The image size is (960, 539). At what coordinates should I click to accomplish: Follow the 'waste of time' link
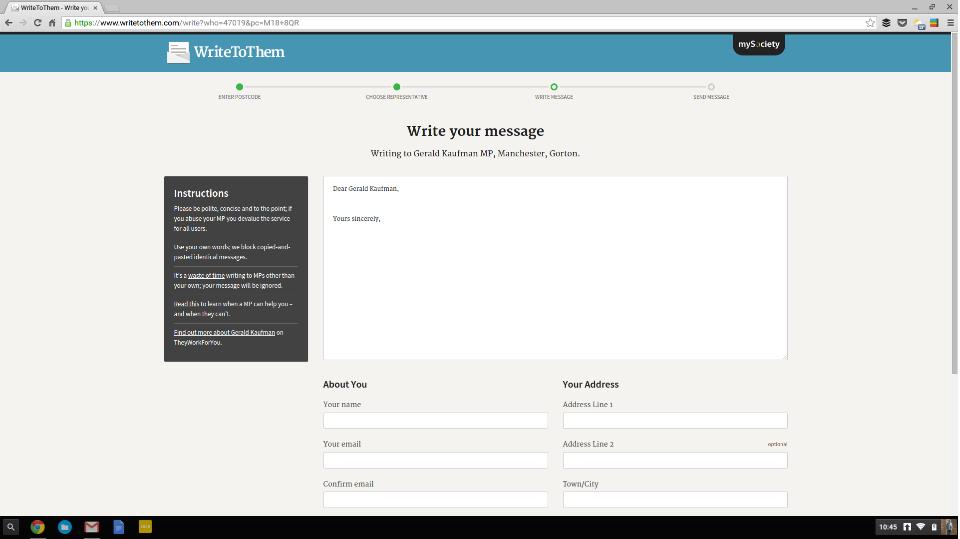[x=206, y=275]
